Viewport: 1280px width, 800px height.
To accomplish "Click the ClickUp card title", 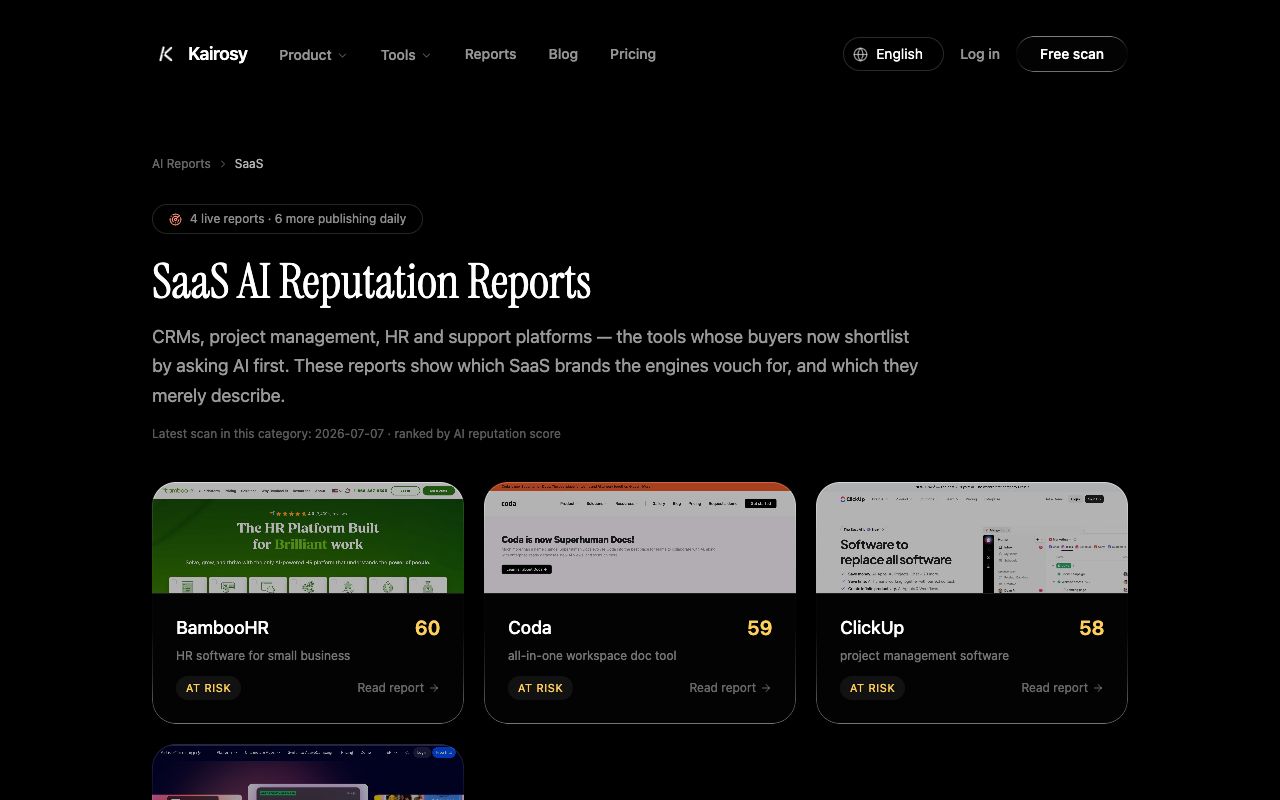I will coord(872,628).
